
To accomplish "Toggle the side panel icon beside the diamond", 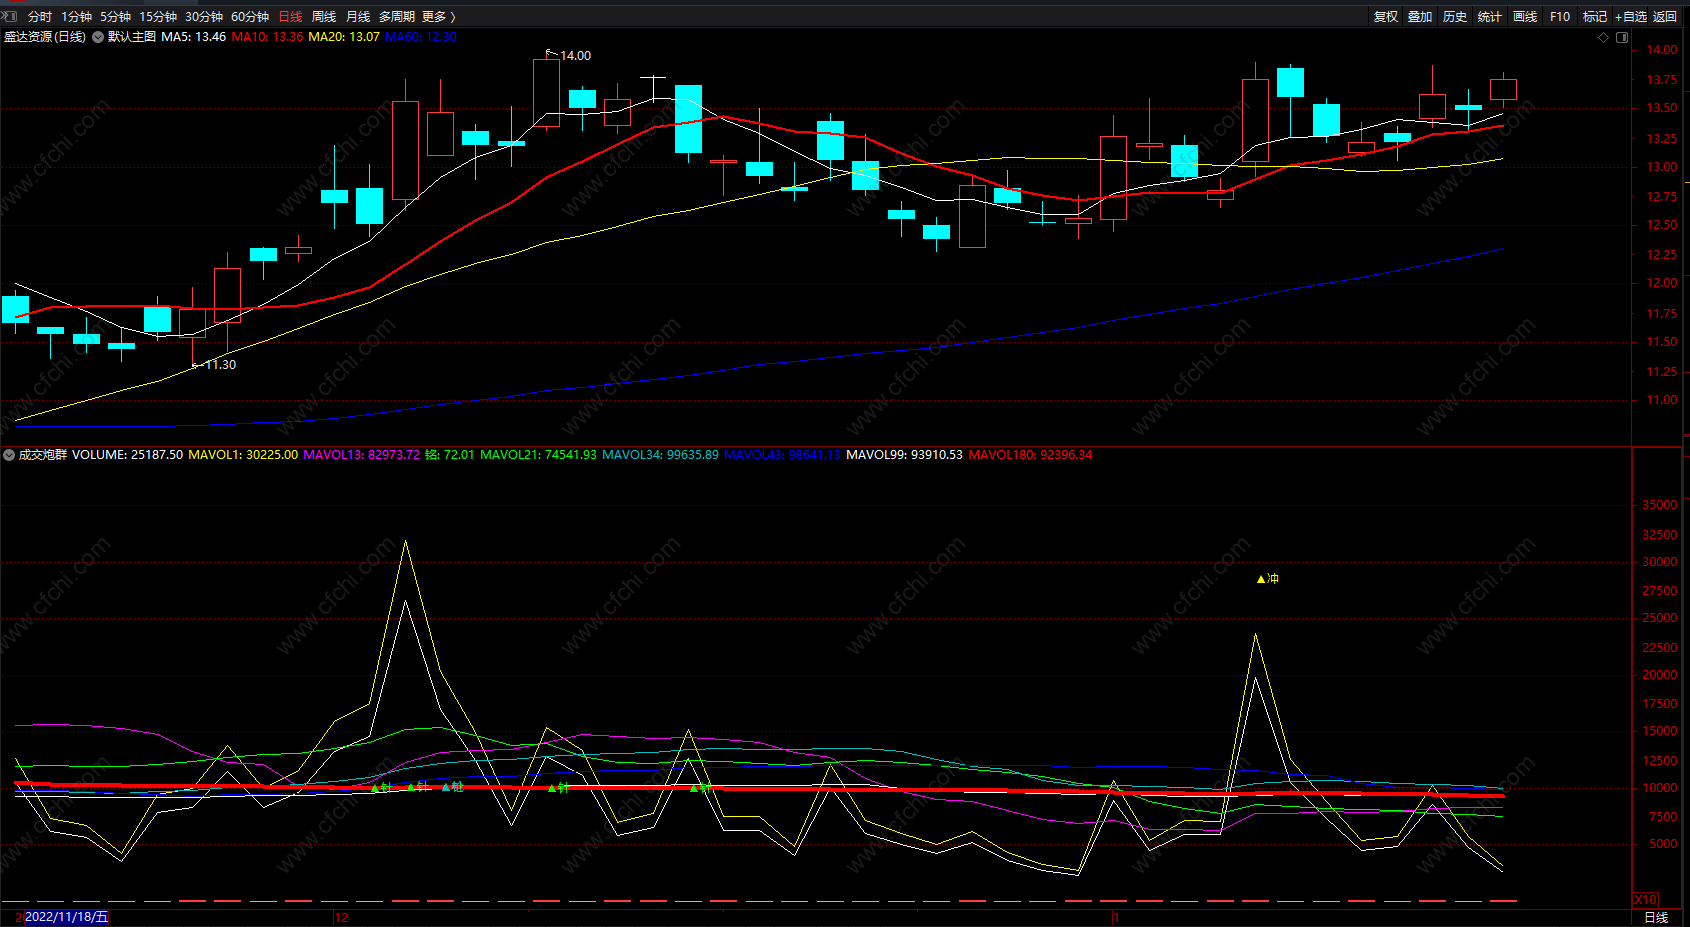I will coord(1622,37).
